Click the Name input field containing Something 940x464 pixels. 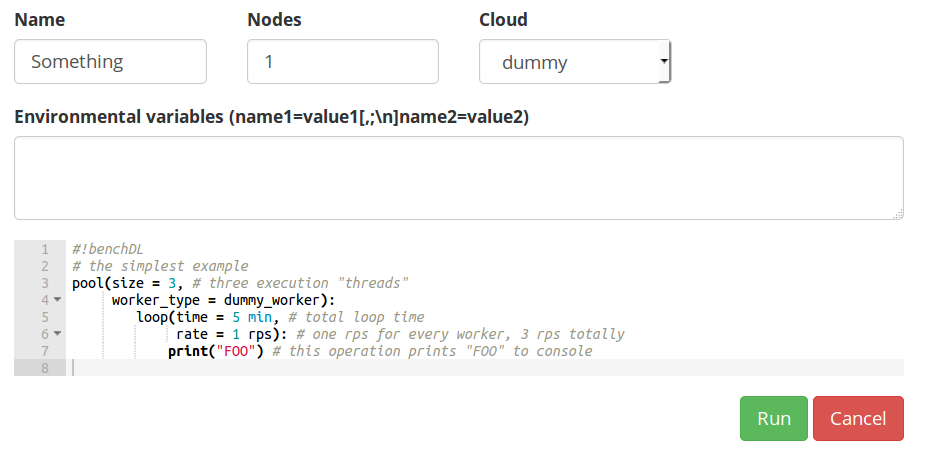point(110,62)
